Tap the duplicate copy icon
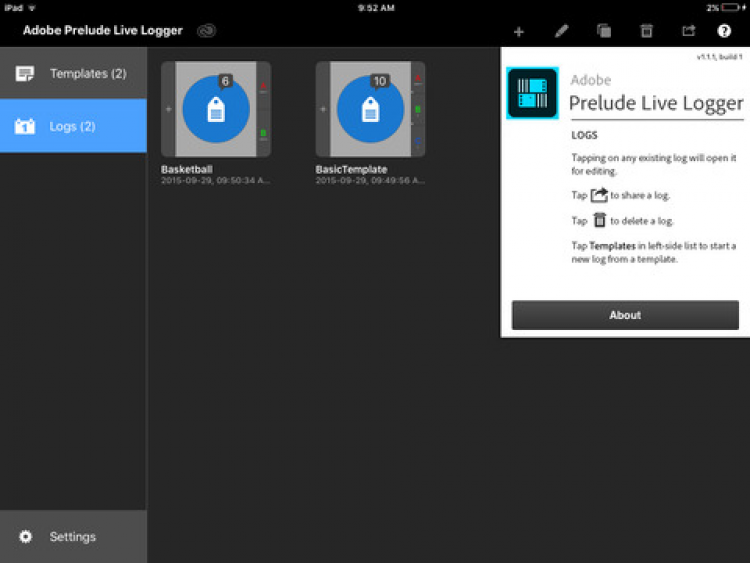 [x=604, y=31]
